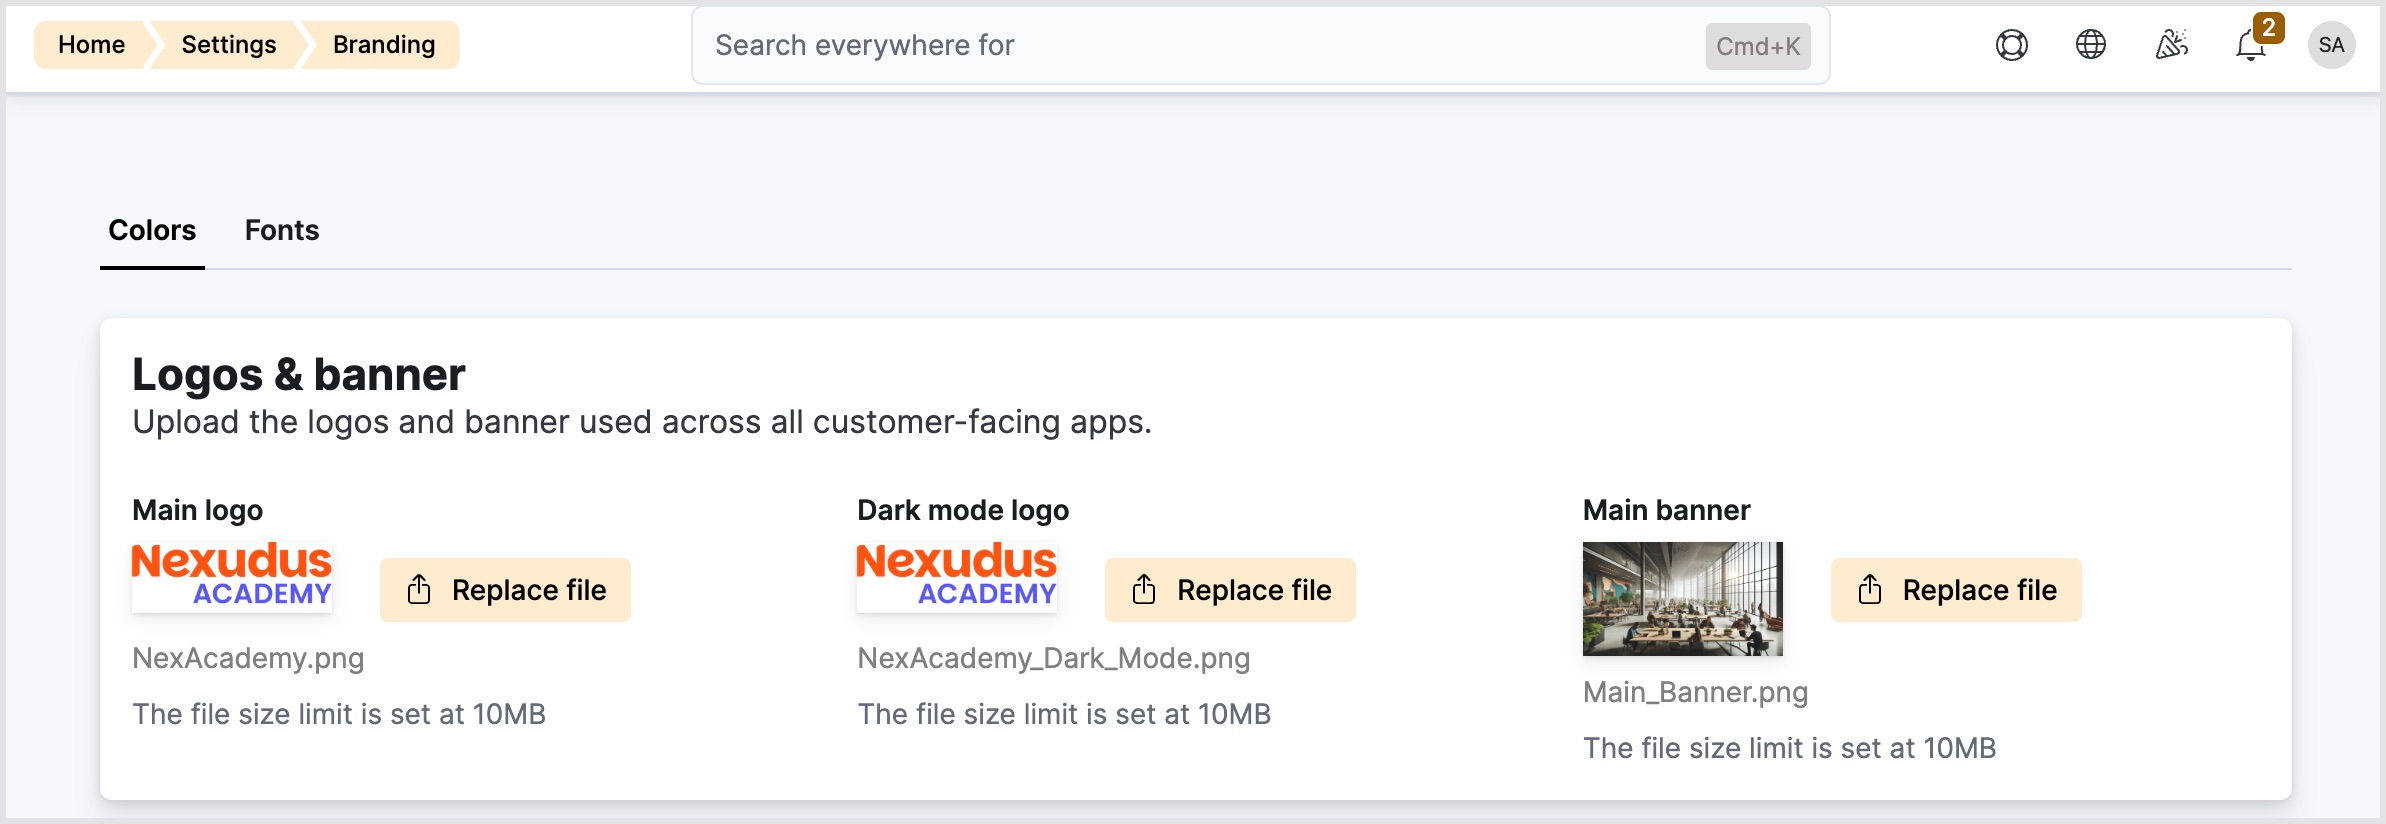Open the SA user avatar menu
Viewport: 2386px width, 824px height.
(2331, 45)
